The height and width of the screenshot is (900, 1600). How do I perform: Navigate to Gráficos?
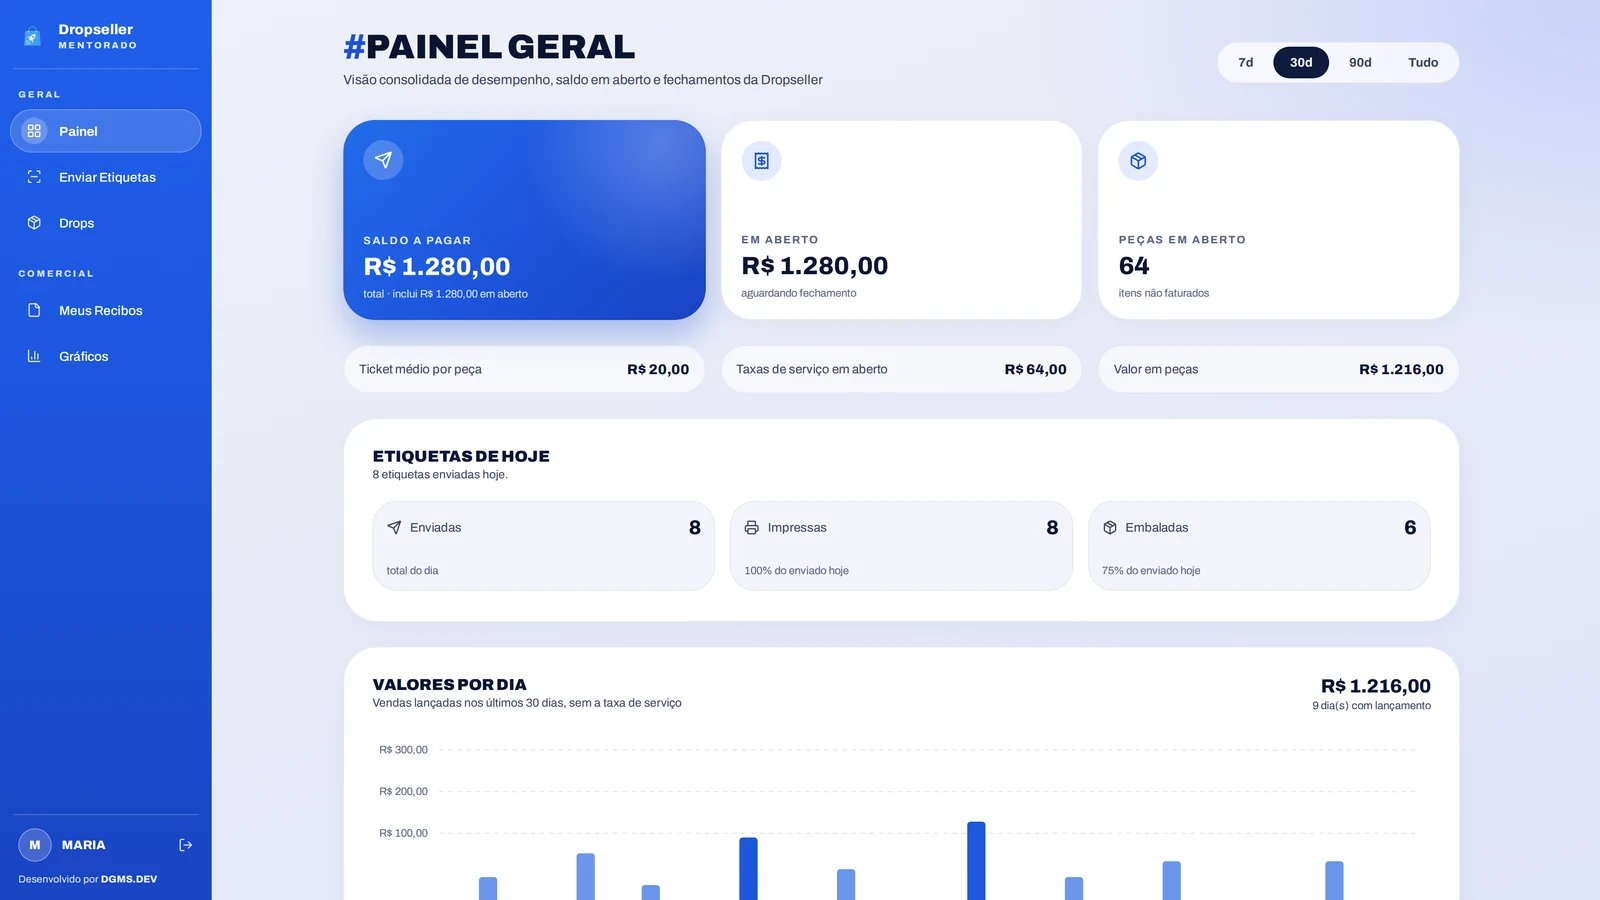106,356
